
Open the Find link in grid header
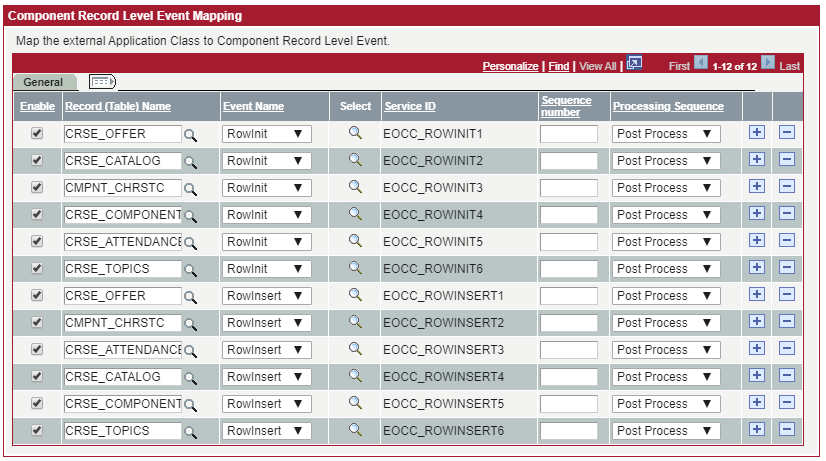(559, 66)
